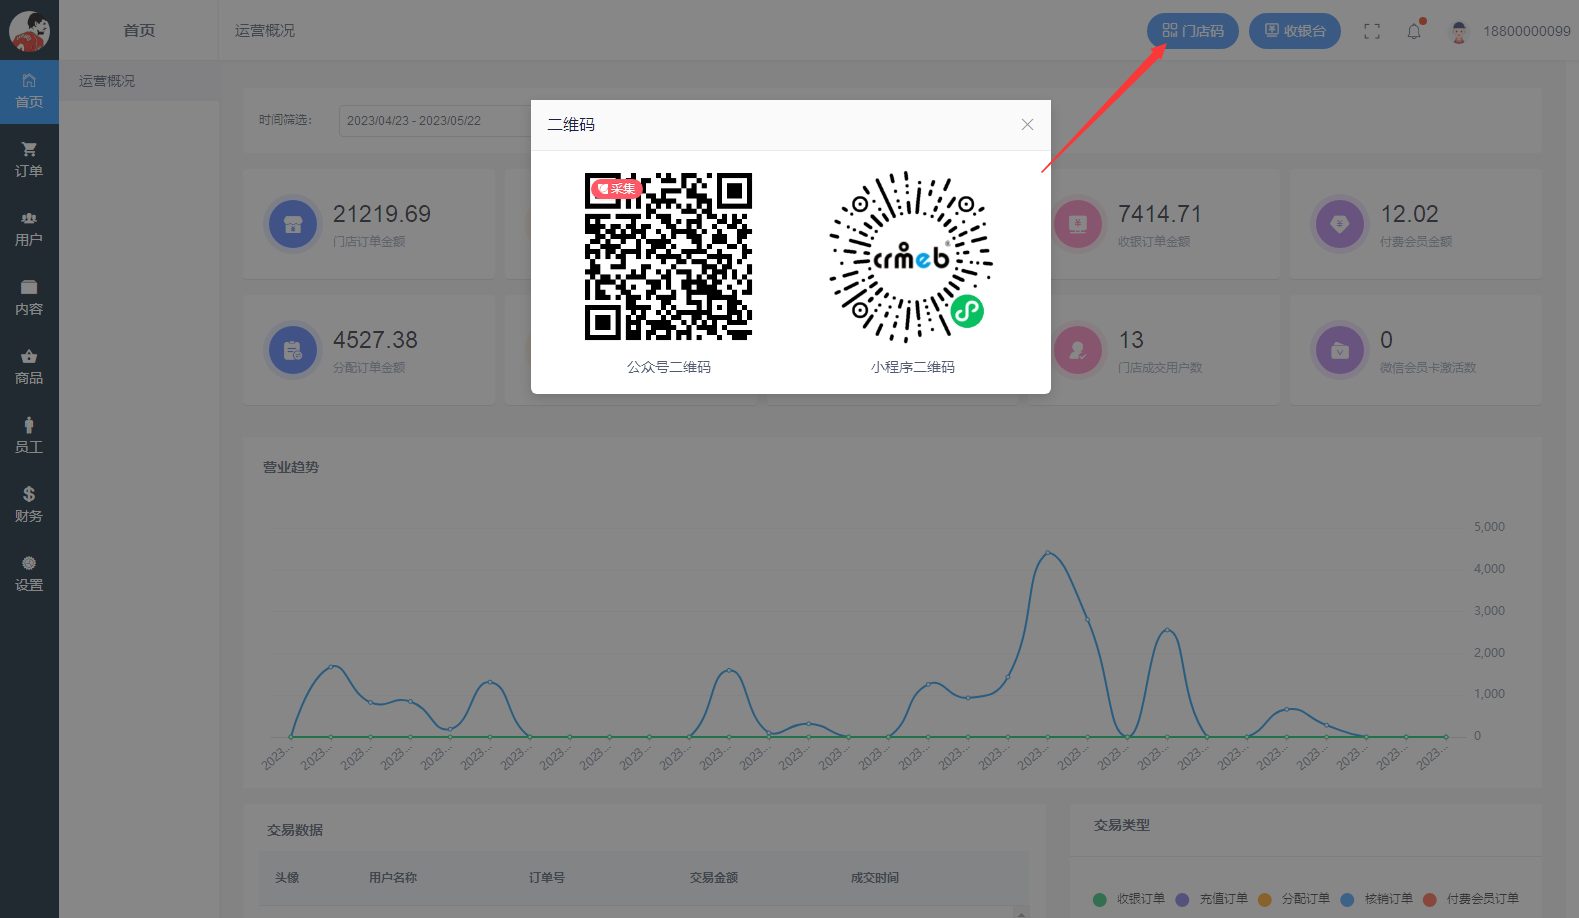
Task: Open the notifications bell
Action: click(x=1414, y=31)
